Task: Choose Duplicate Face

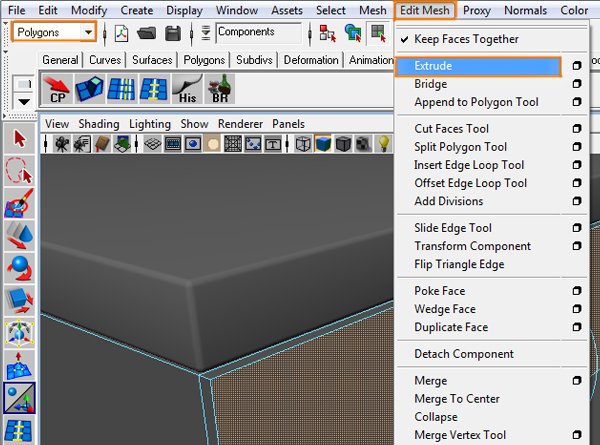Action: [451, 327]
